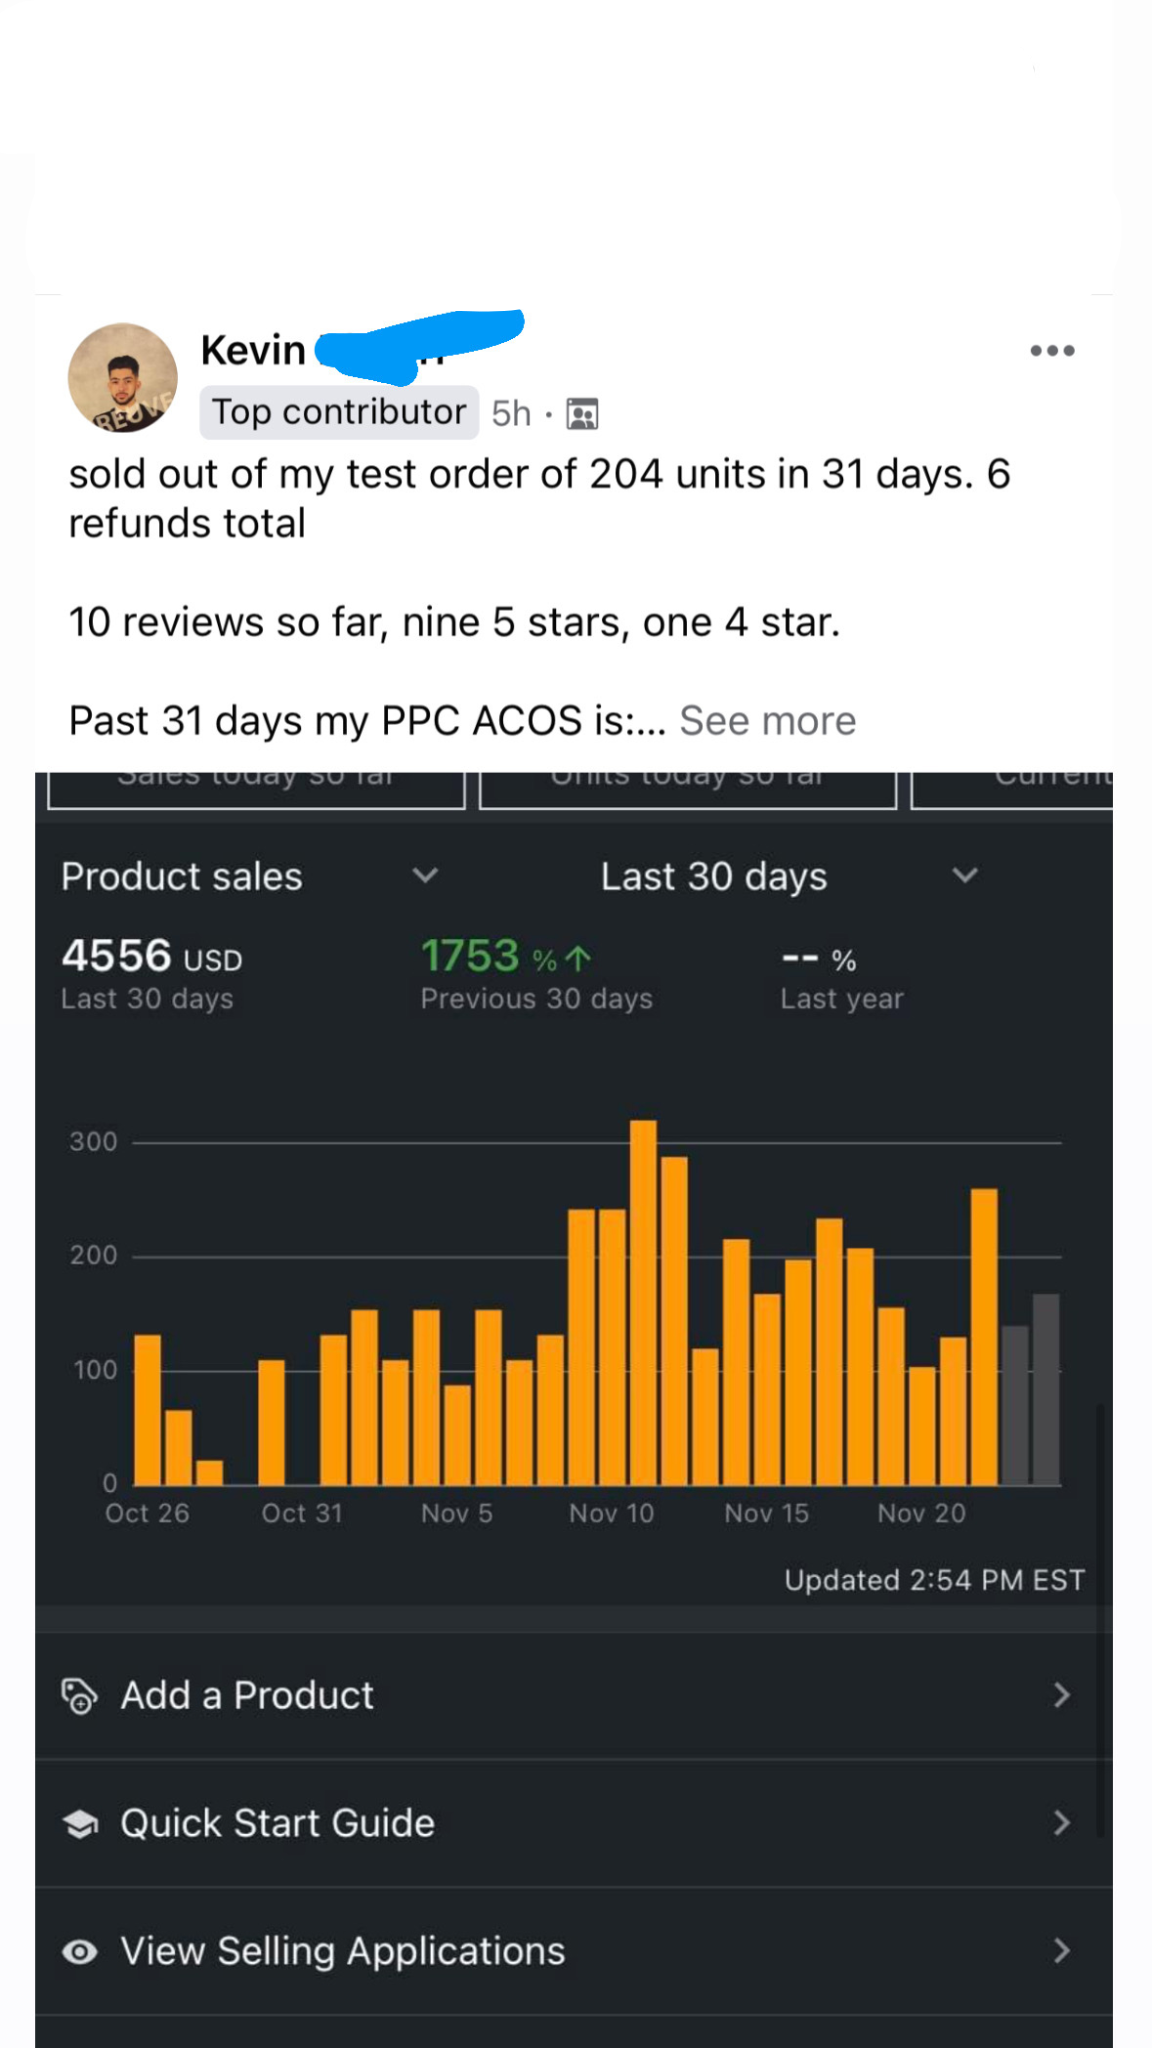Open View Selling Applications

click(x=341, y=1950)
